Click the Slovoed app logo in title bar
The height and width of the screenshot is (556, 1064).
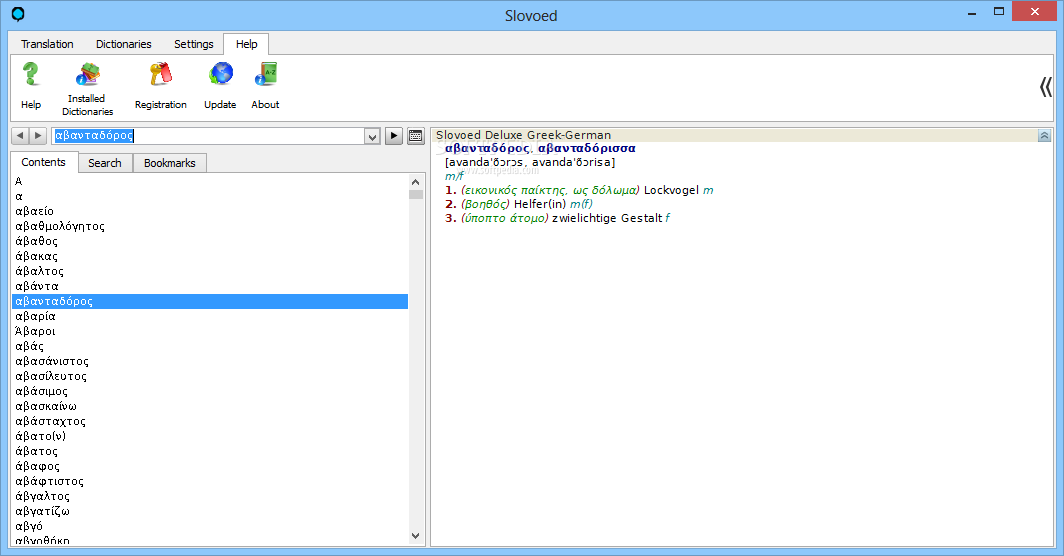(18, 14)
